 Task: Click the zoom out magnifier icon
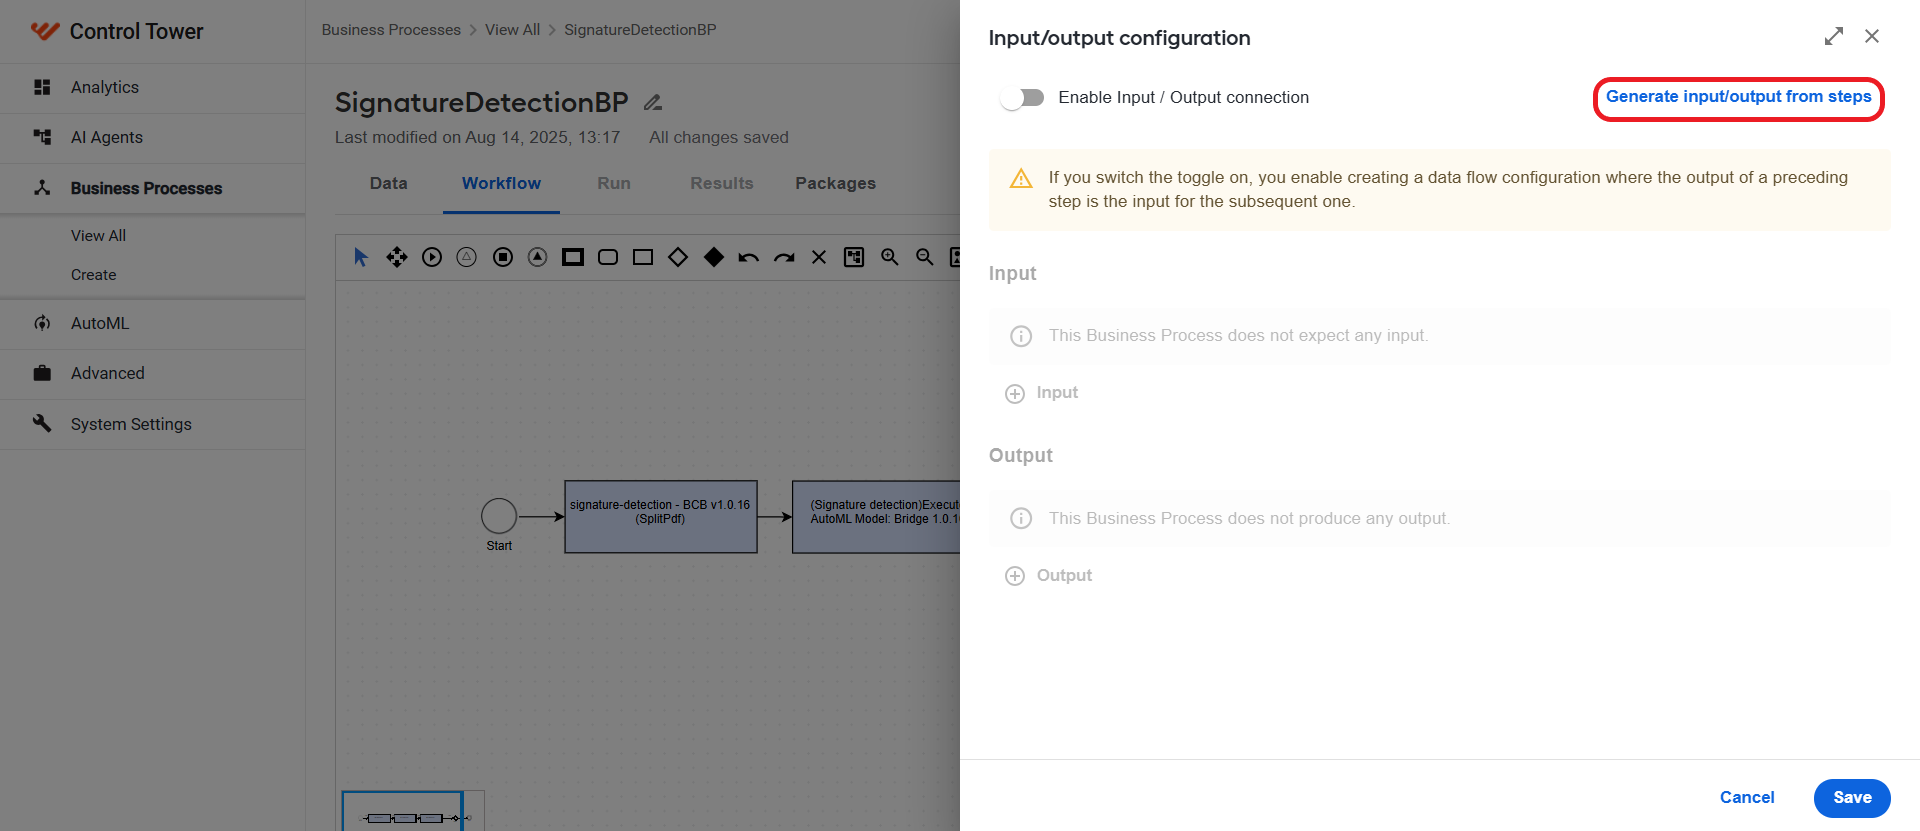(x=925, y=257)
